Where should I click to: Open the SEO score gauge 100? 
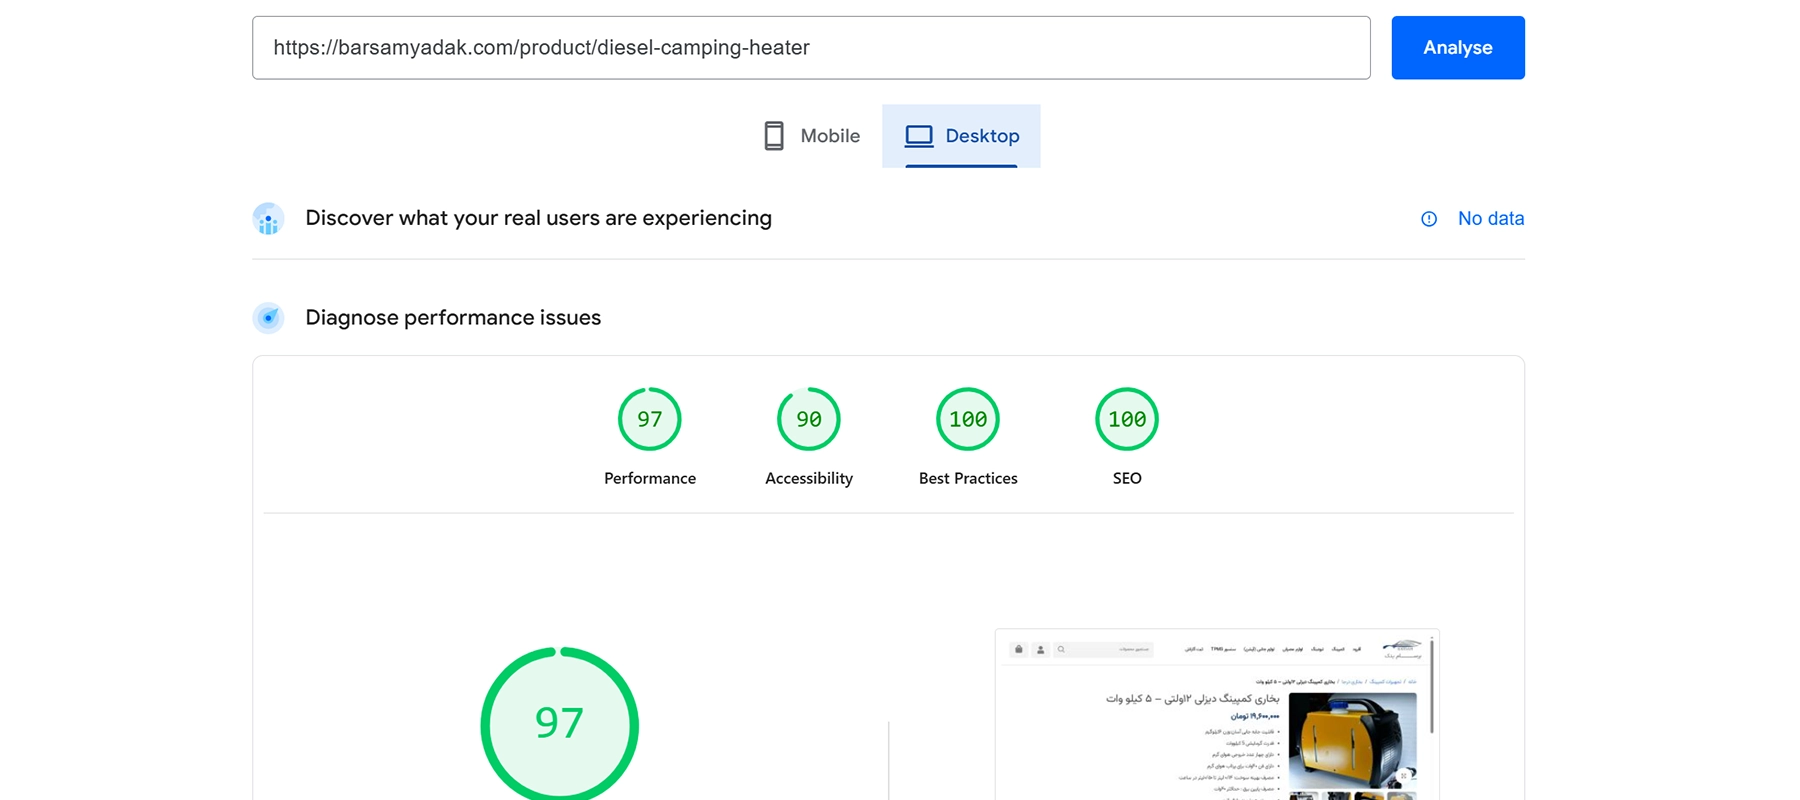pos(1127,419)
